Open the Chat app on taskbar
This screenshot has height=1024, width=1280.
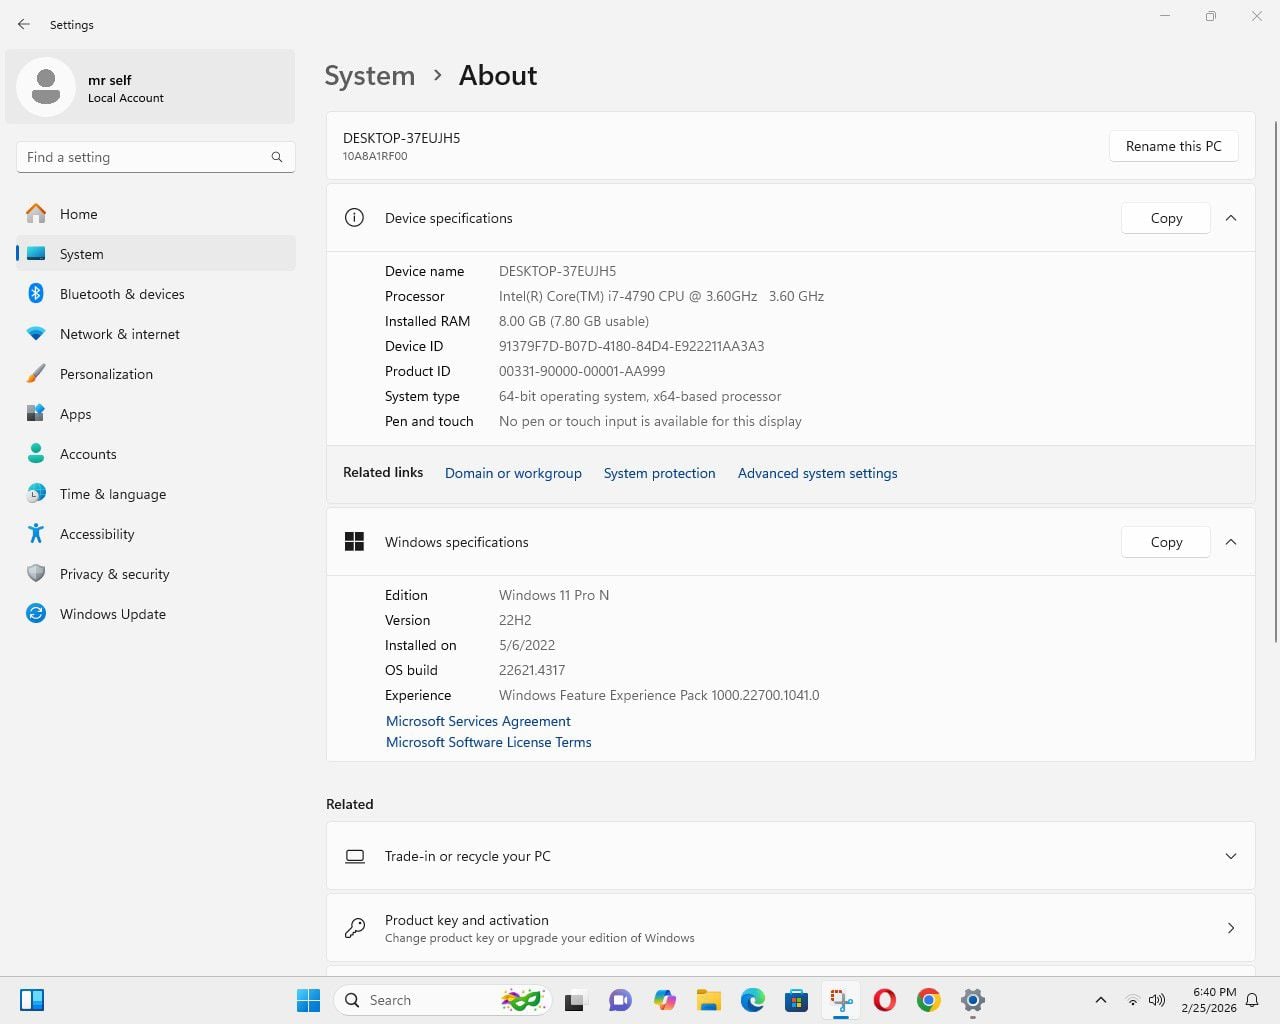(x=620, y=1000)
